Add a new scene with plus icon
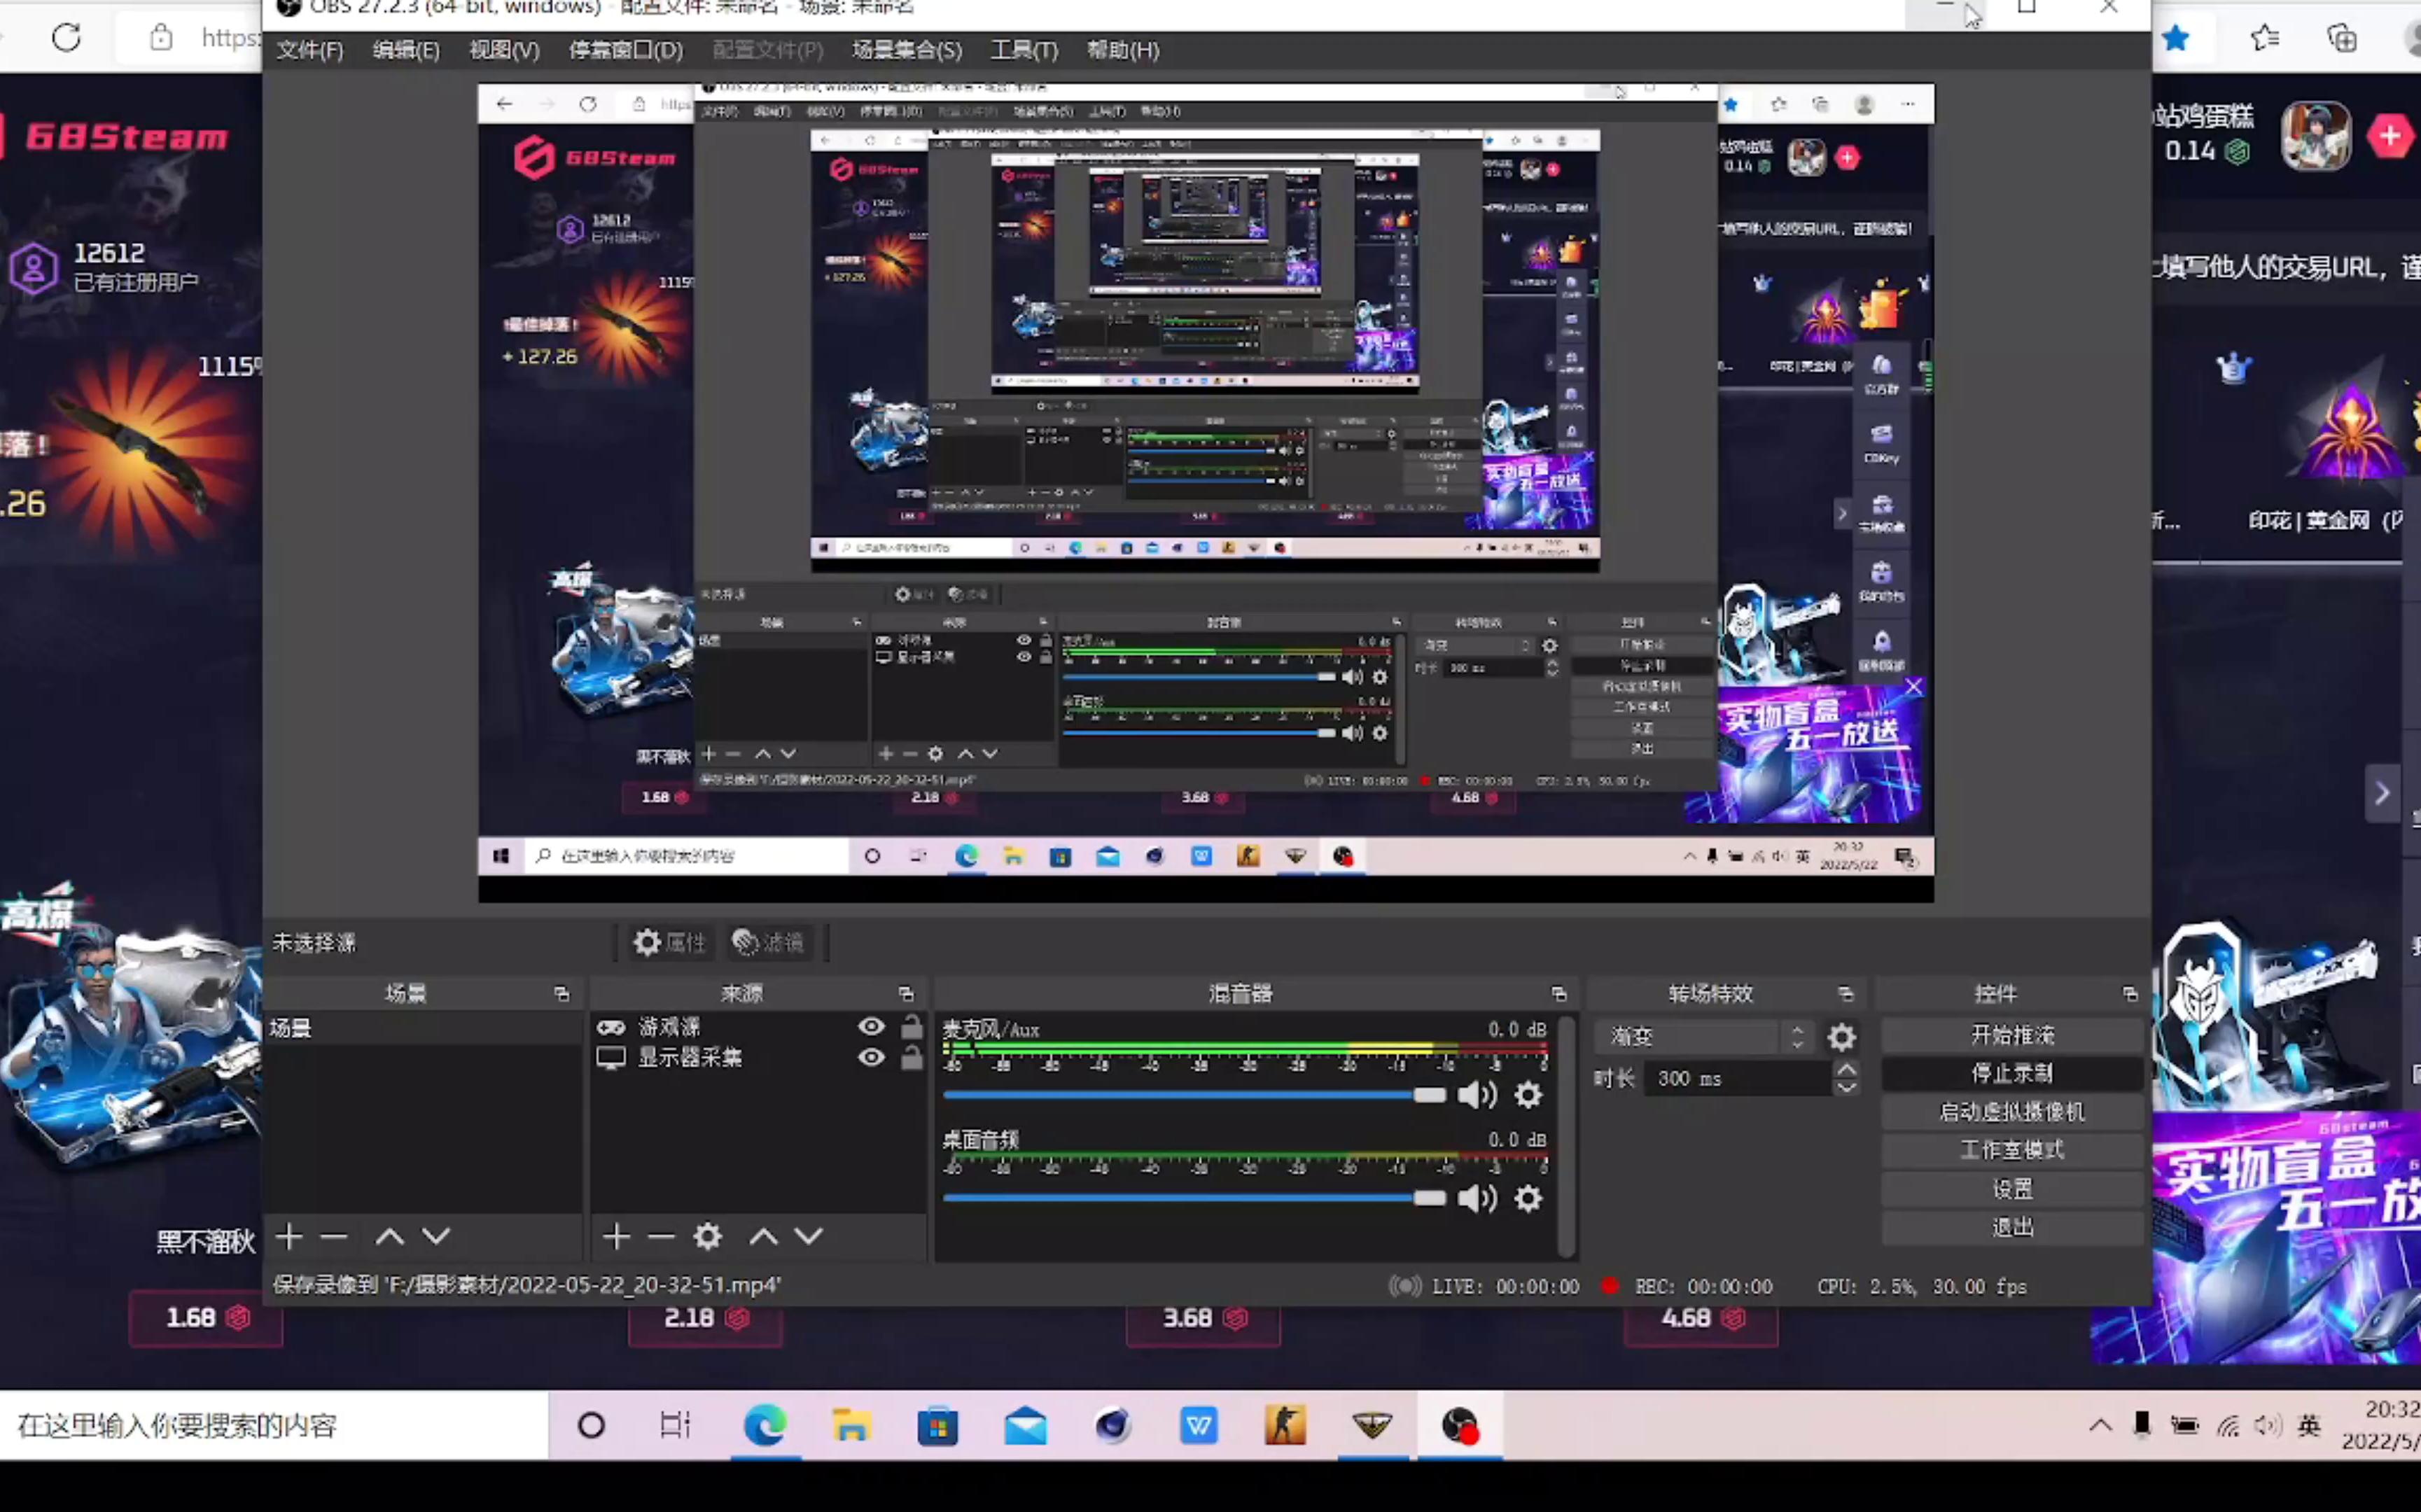2421x1512 pixels. pyautogui.click(x=289, y=1237)
